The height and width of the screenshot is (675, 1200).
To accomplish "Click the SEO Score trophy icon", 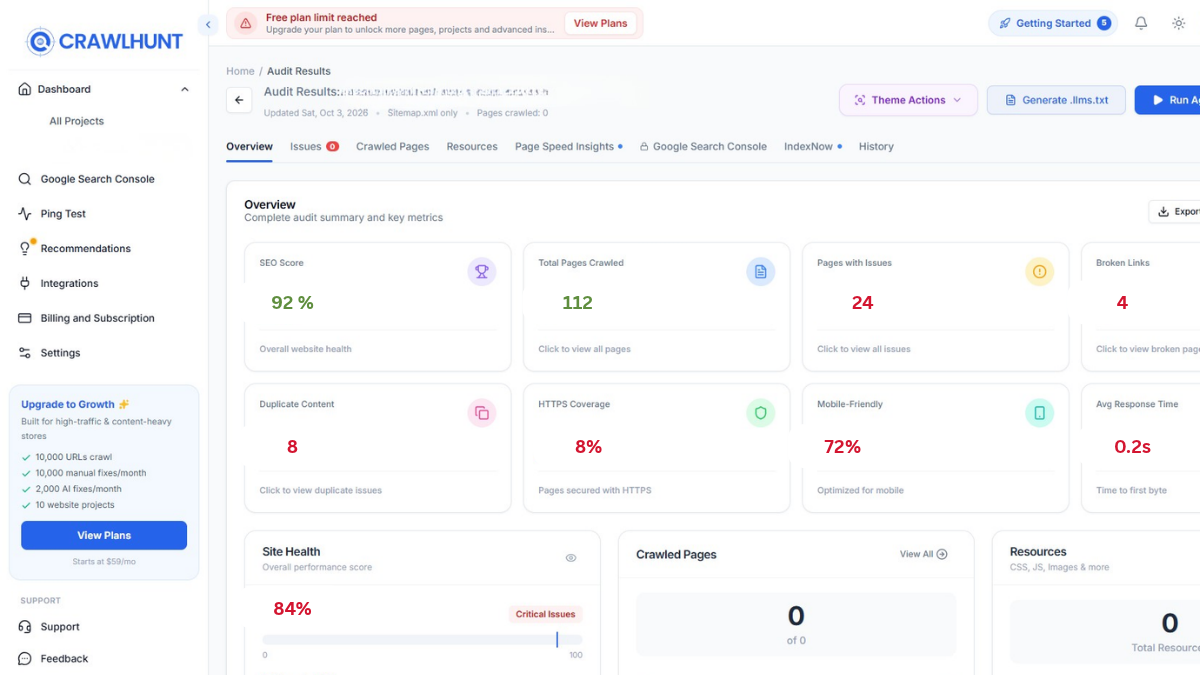I will [x=482, y=271].
